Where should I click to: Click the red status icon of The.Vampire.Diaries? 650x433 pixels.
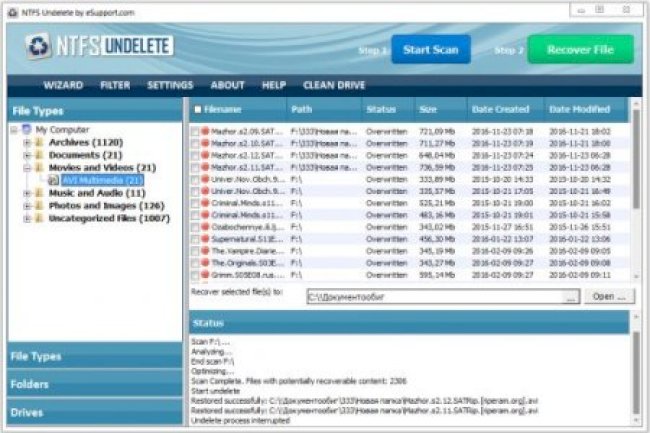(x=205, y=251)
